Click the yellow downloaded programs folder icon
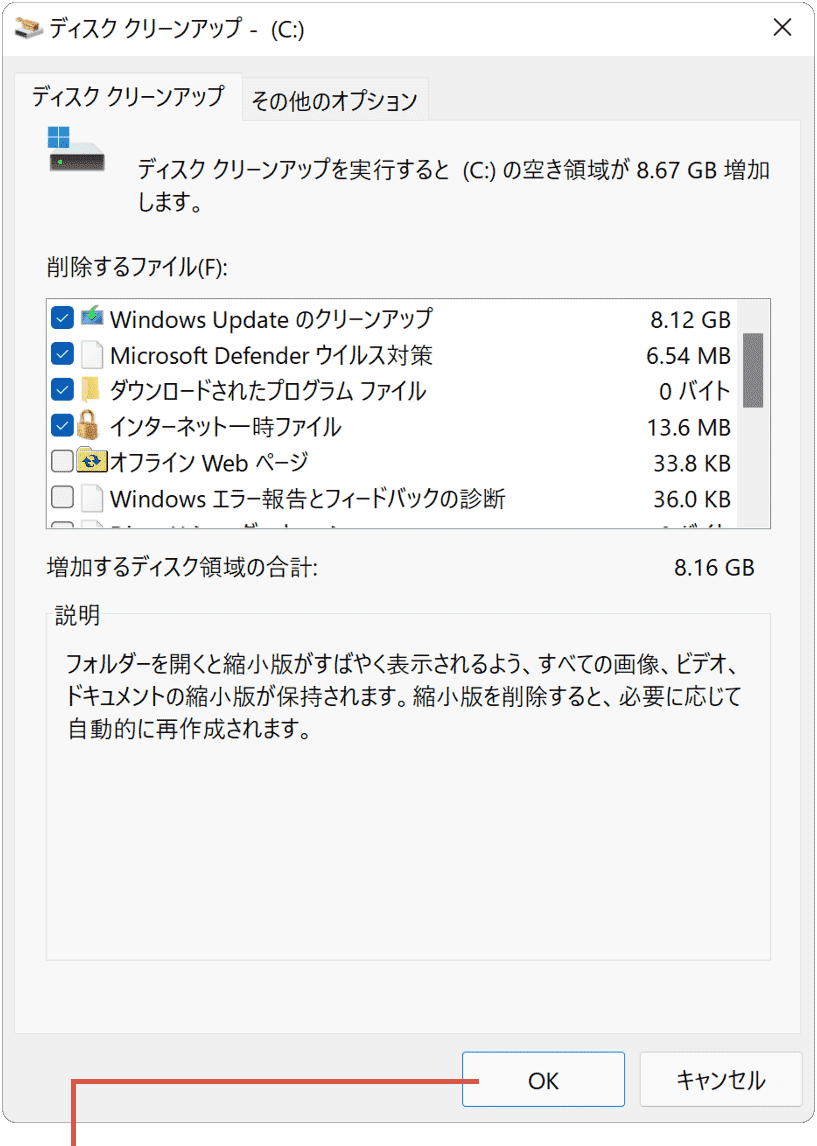The height and width of the screenshot is (1146, 817). [91, 390]
